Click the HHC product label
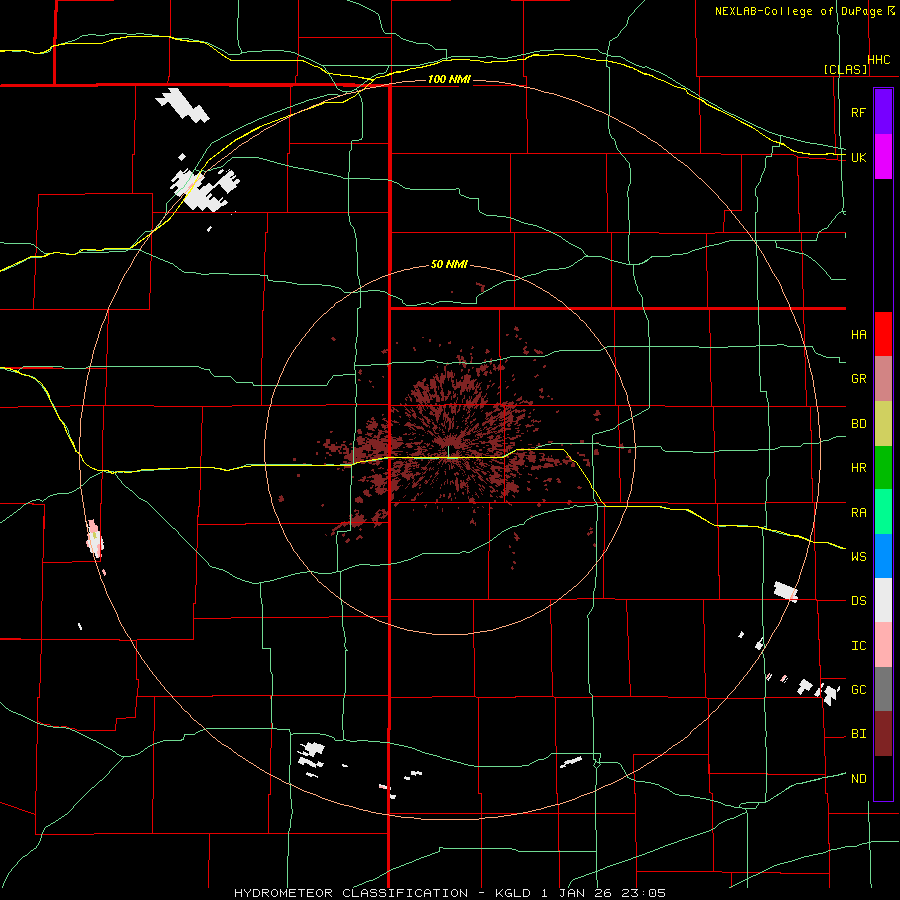The width and height of the screenshot is (900, 900). pyautogui.click(x=879, y=60)
